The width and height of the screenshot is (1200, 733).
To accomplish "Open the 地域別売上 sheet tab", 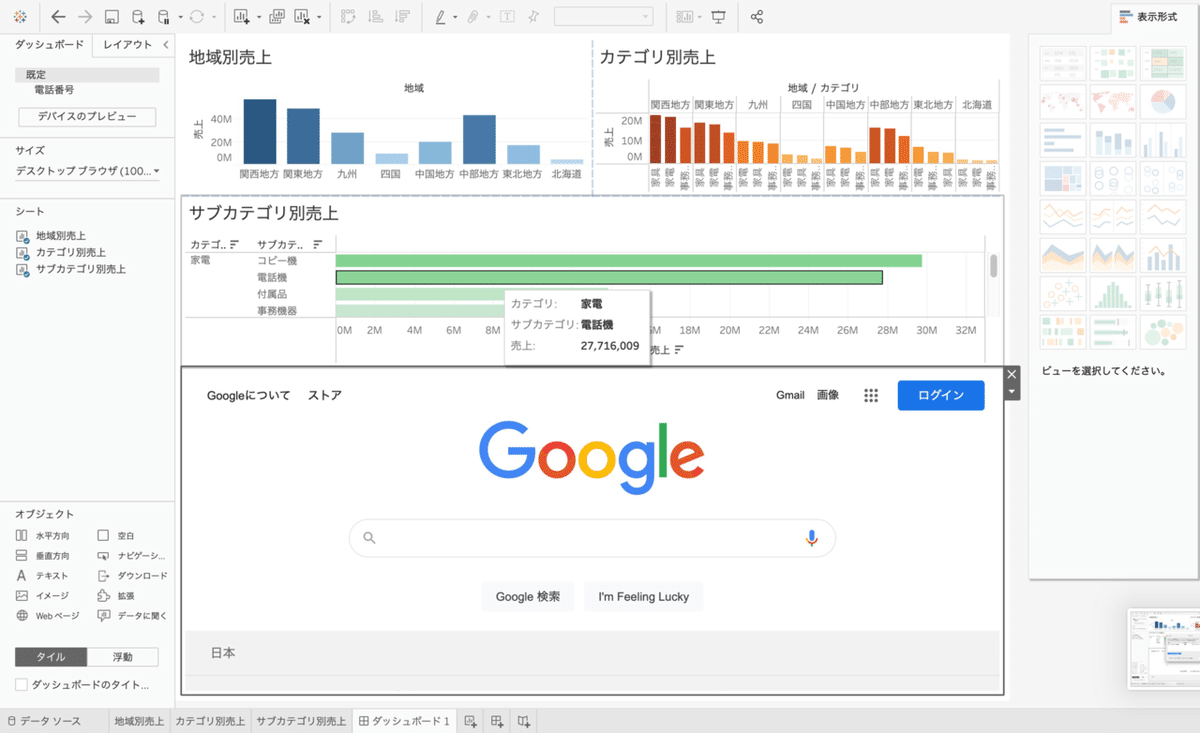I will 139,721.
